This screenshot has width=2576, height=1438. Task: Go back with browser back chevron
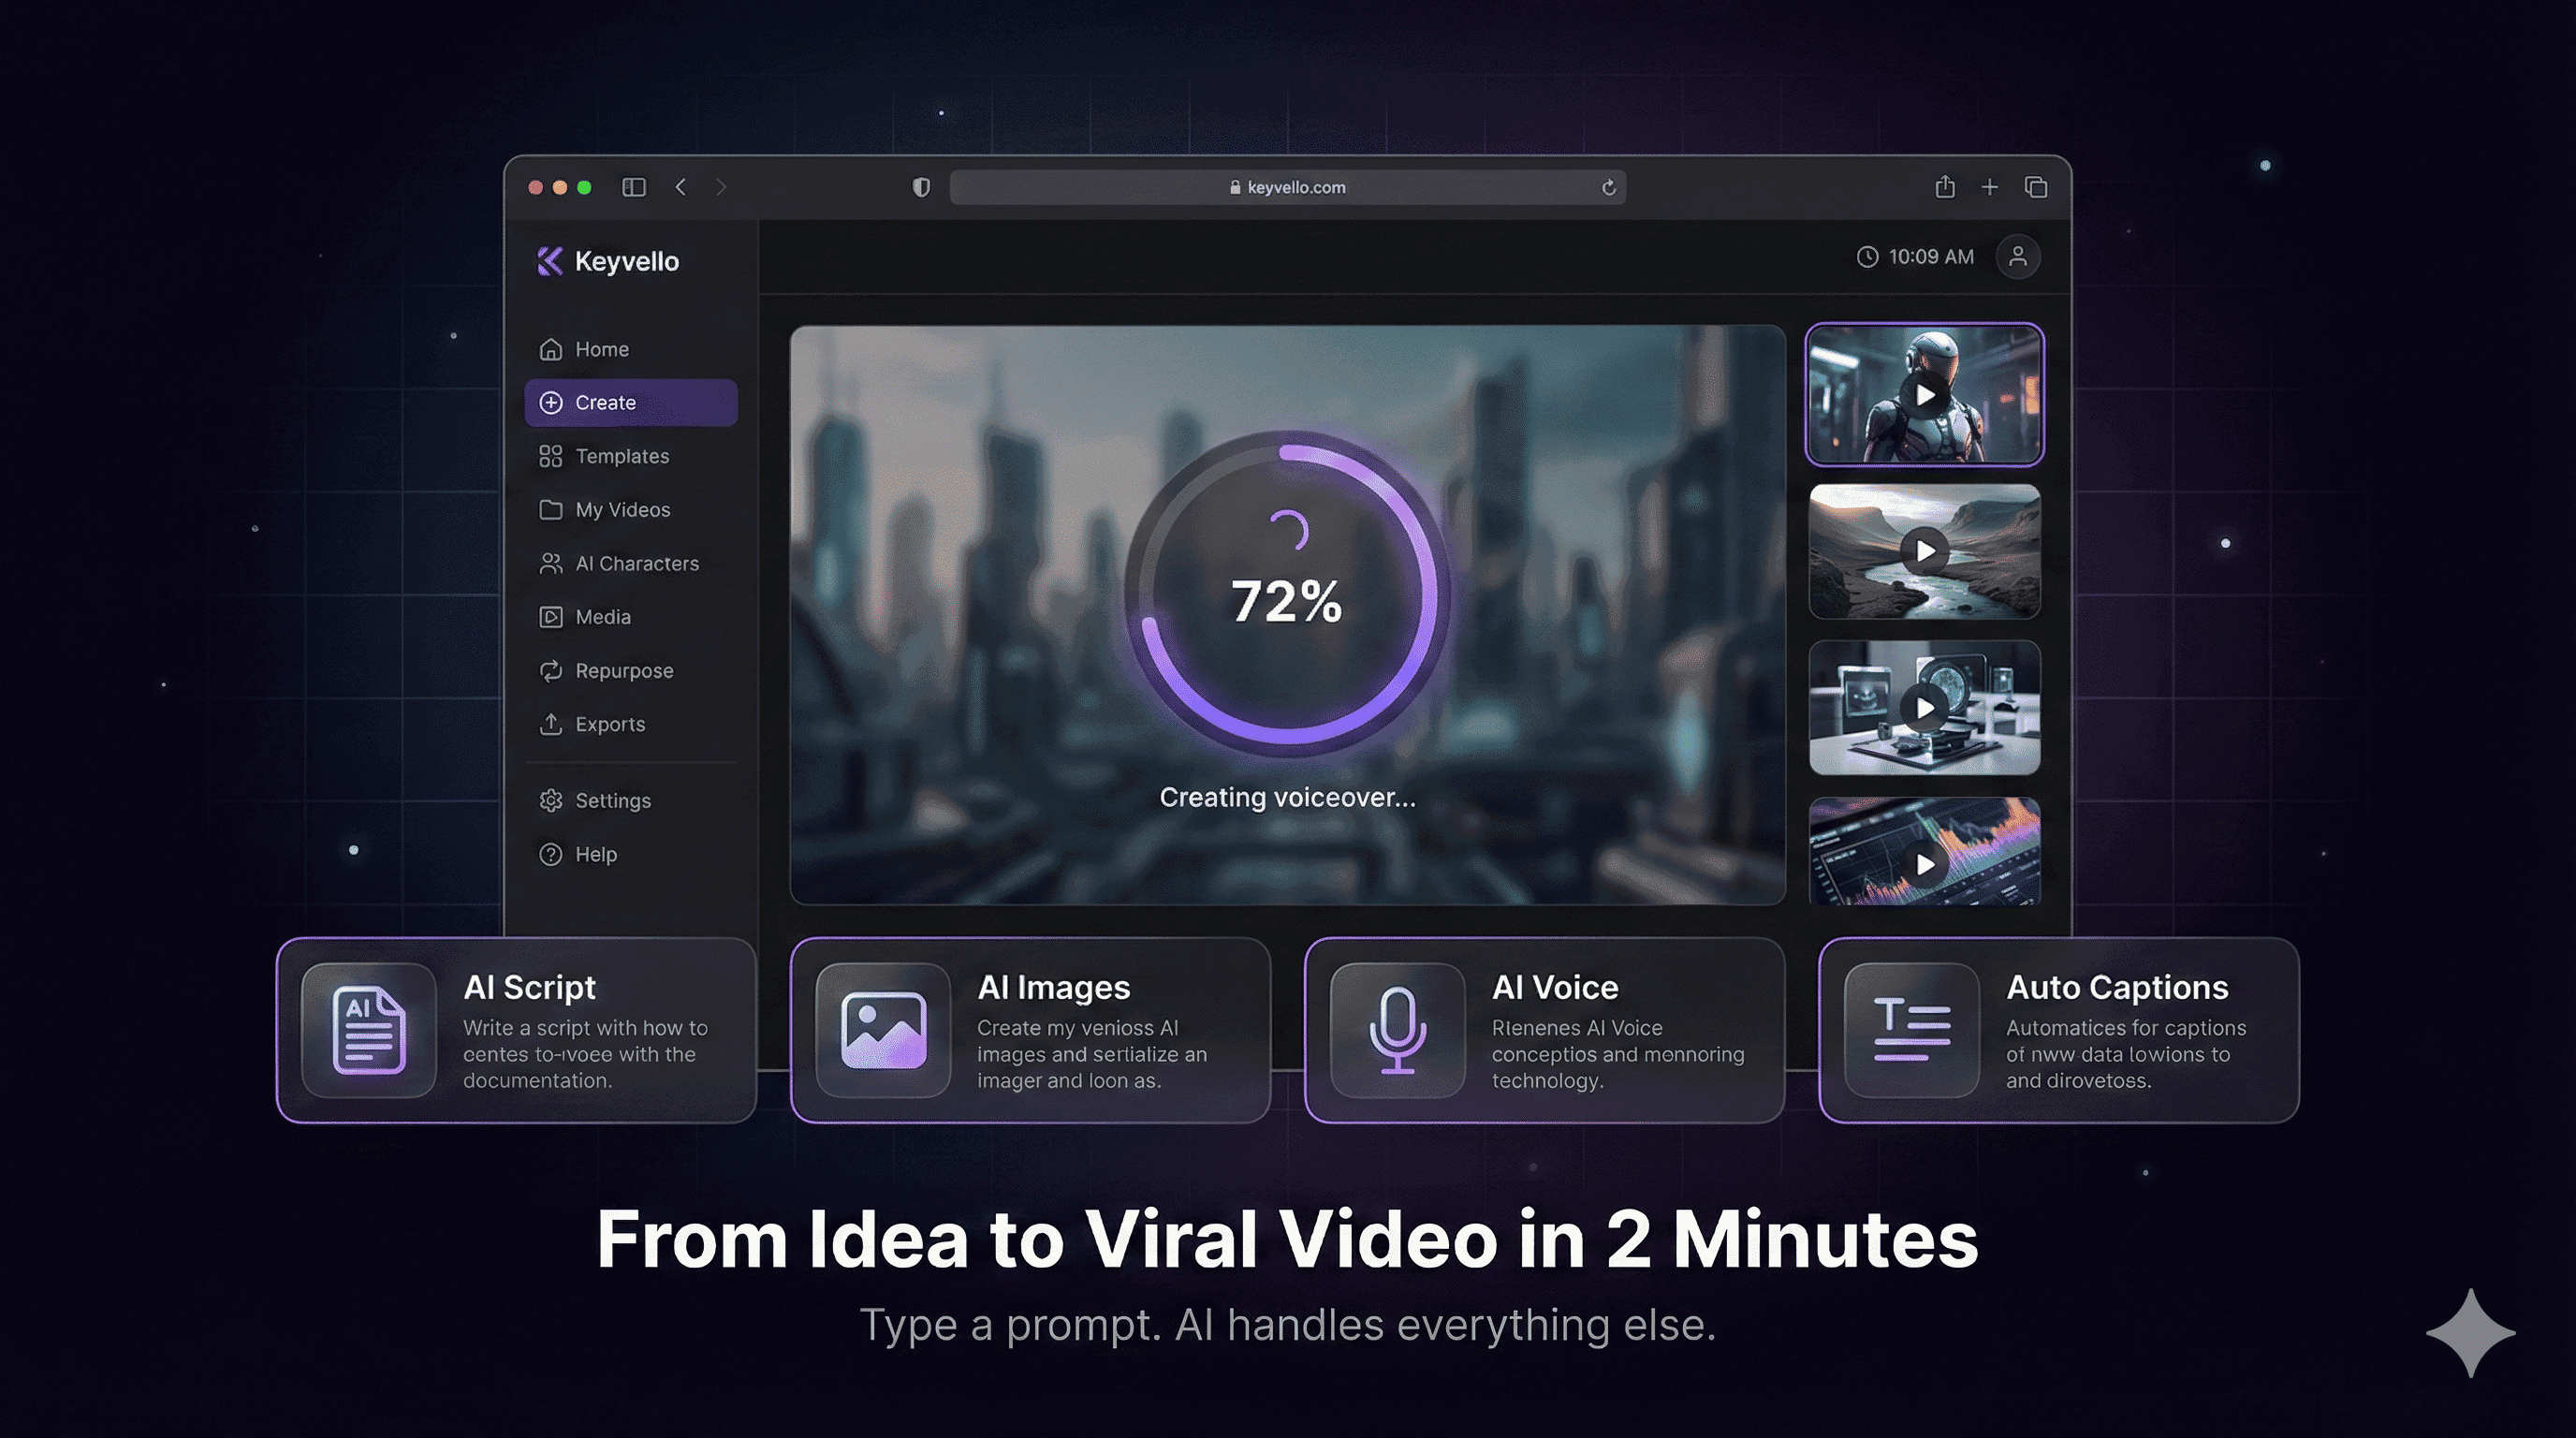(681, 187)
